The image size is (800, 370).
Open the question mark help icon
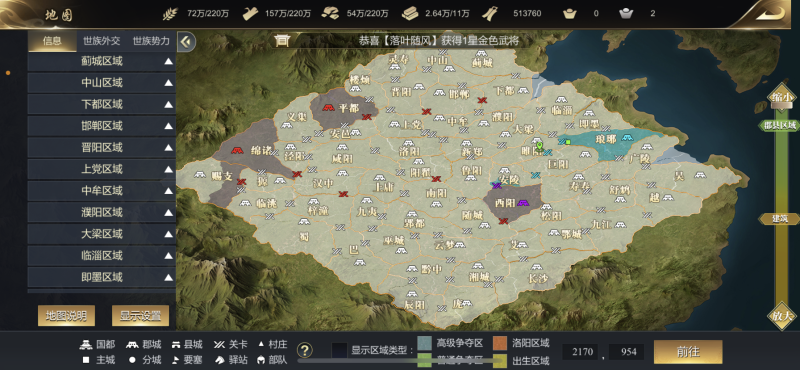305,350
